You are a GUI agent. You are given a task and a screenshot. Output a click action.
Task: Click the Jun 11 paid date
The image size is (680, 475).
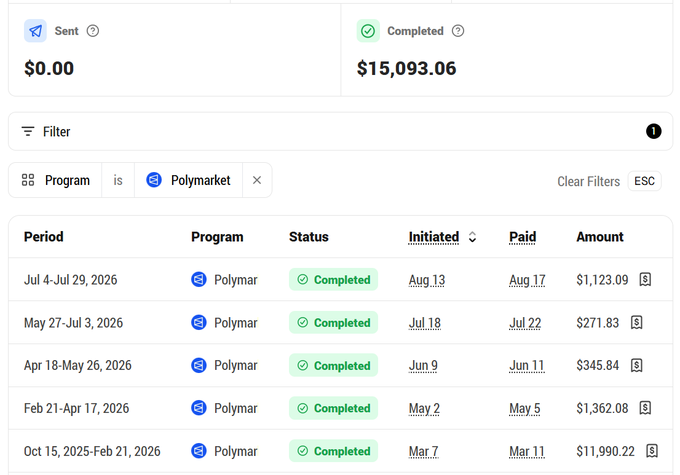click(x=526, y=366)
